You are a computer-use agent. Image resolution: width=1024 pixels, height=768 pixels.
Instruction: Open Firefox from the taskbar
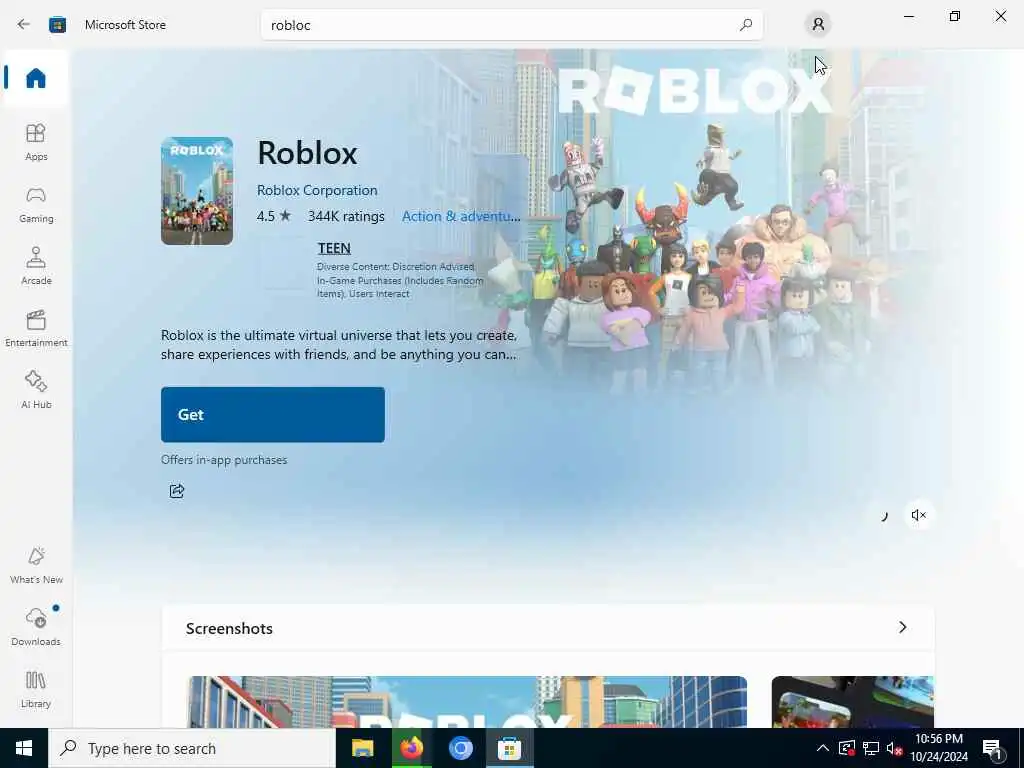click(x=411, y=748)
